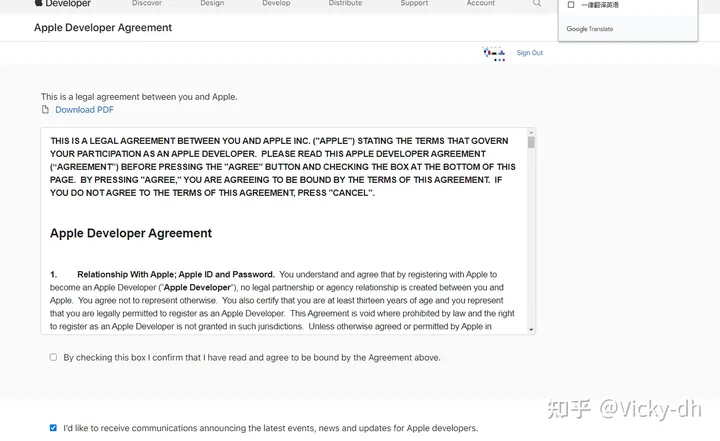
Task: Click the Apple Developer logo
Action: pos(62,4)
